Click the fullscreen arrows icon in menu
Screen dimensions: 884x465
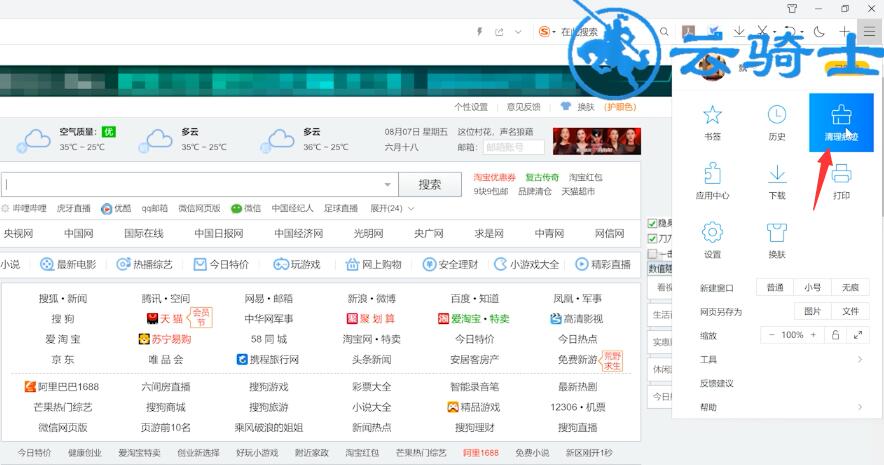pos(858,335)
